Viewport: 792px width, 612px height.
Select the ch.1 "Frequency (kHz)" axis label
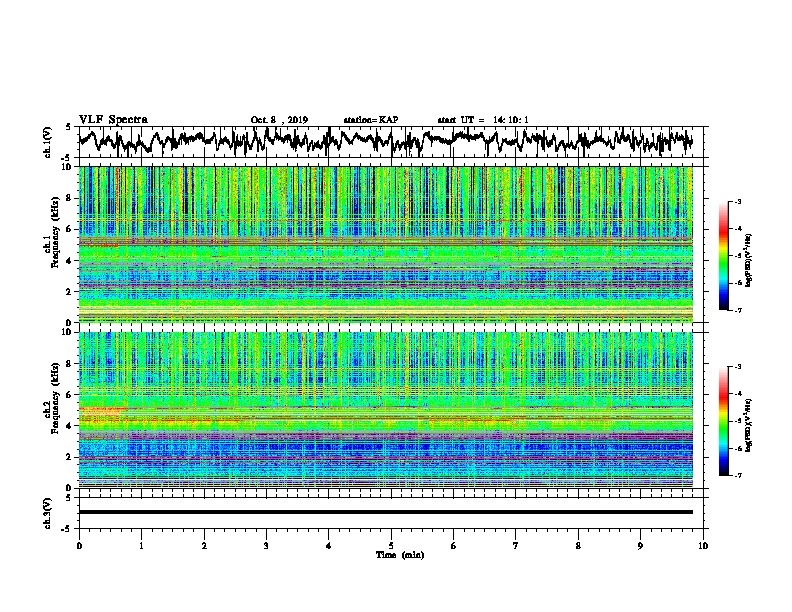[55, 232]
